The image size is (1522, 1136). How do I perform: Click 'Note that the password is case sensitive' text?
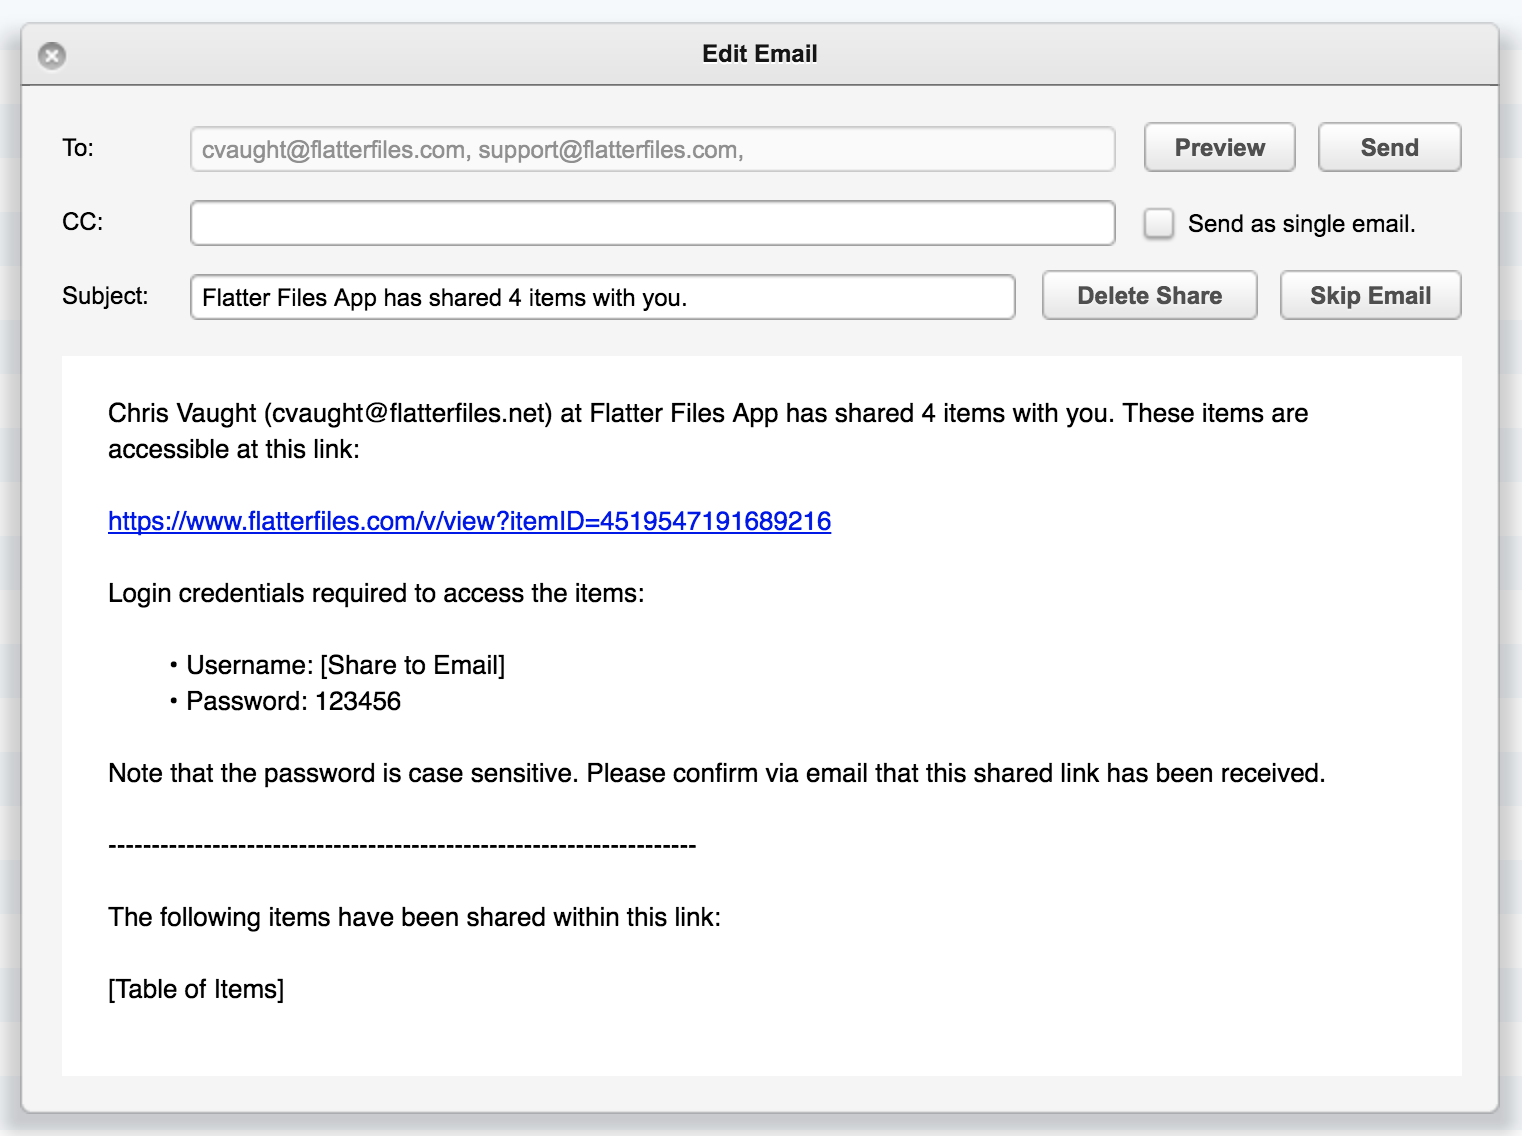point(716,773)
